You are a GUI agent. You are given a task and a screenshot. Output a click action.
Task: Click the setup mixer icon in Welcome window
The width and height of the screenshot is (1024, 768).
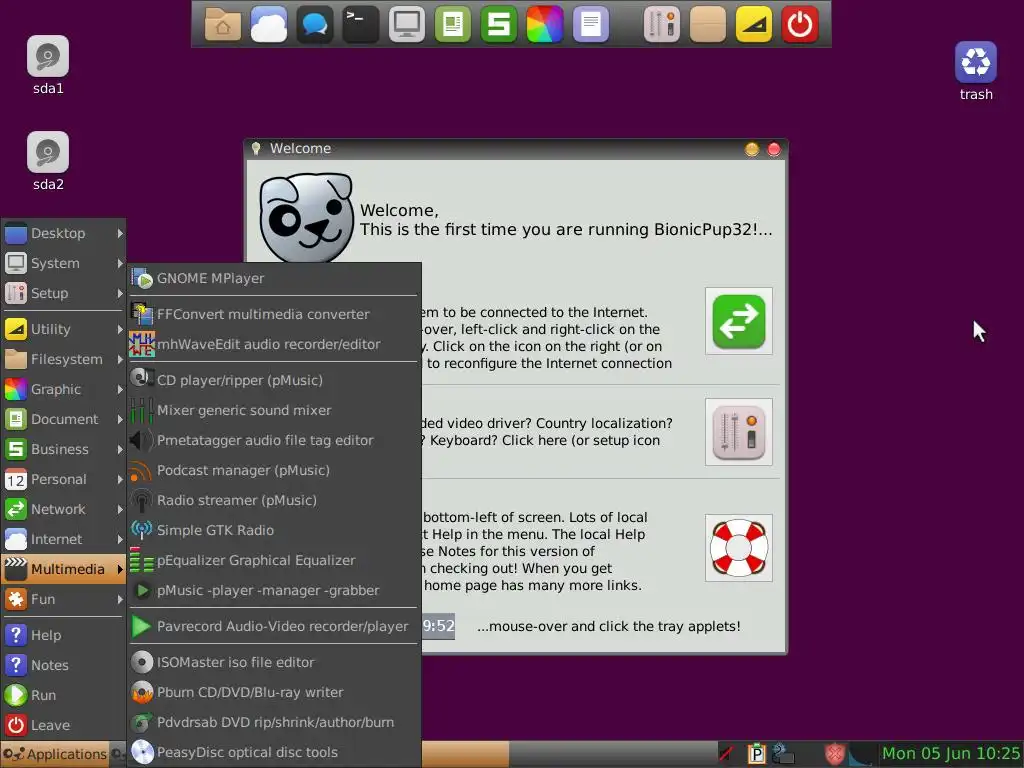click(x=739, y=432)
